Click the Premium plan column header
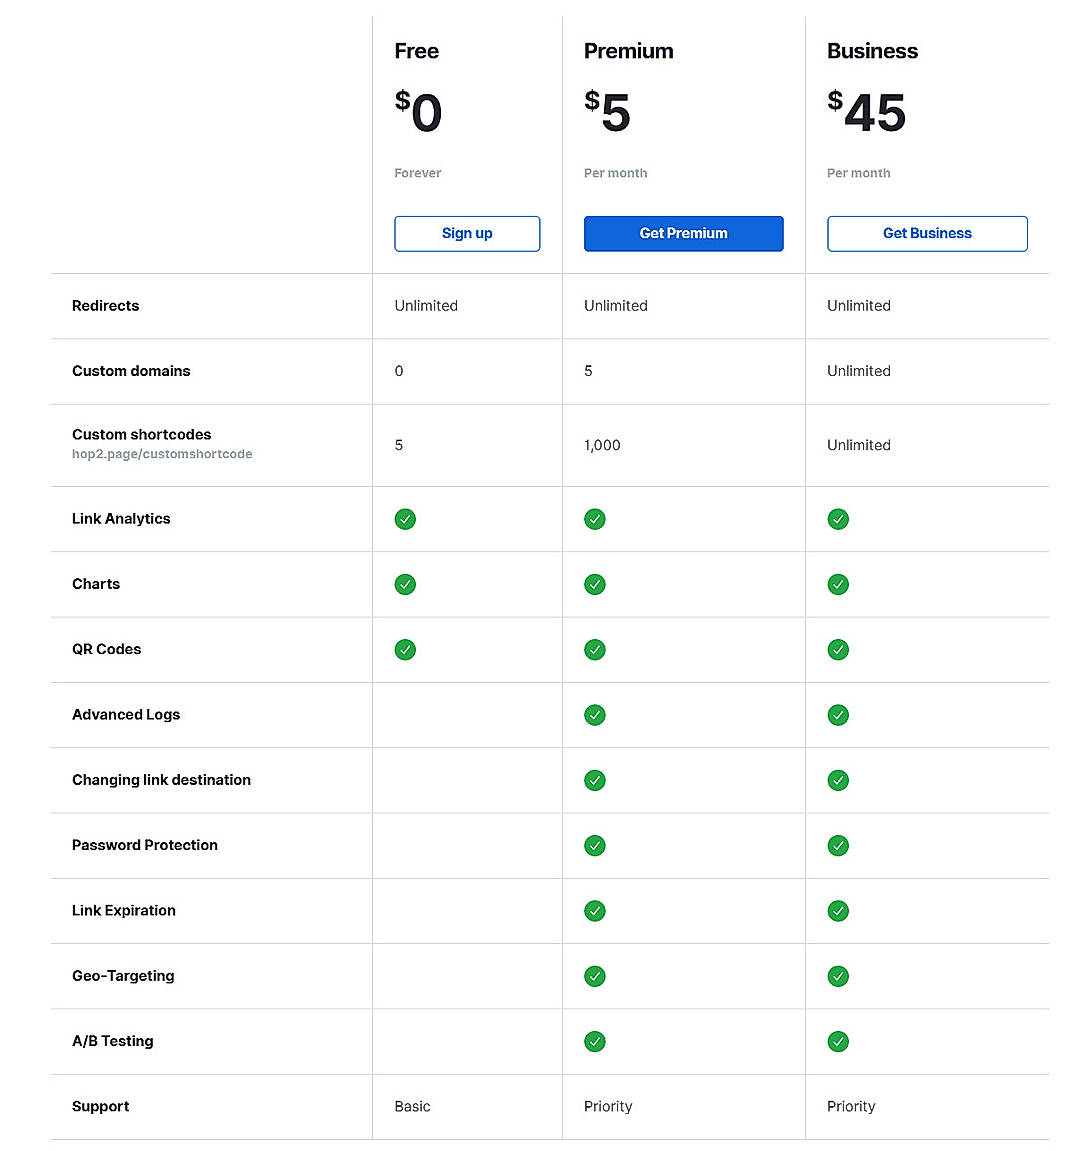 [x=628, y=51]
